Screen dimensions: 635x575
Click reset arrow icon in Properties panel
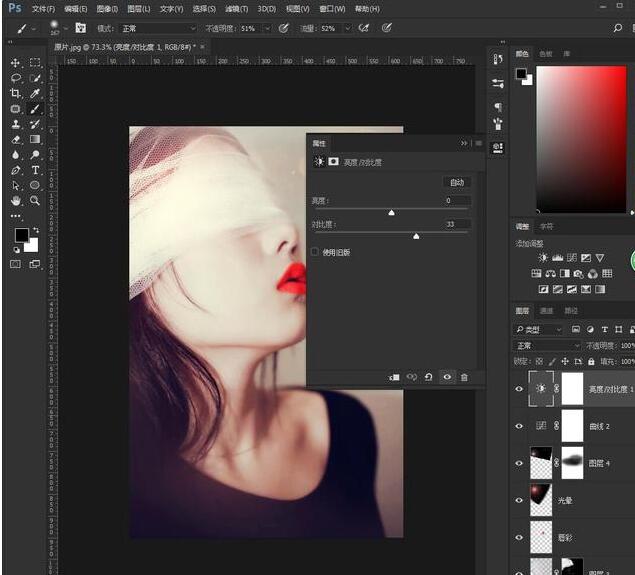pos(428,377)
